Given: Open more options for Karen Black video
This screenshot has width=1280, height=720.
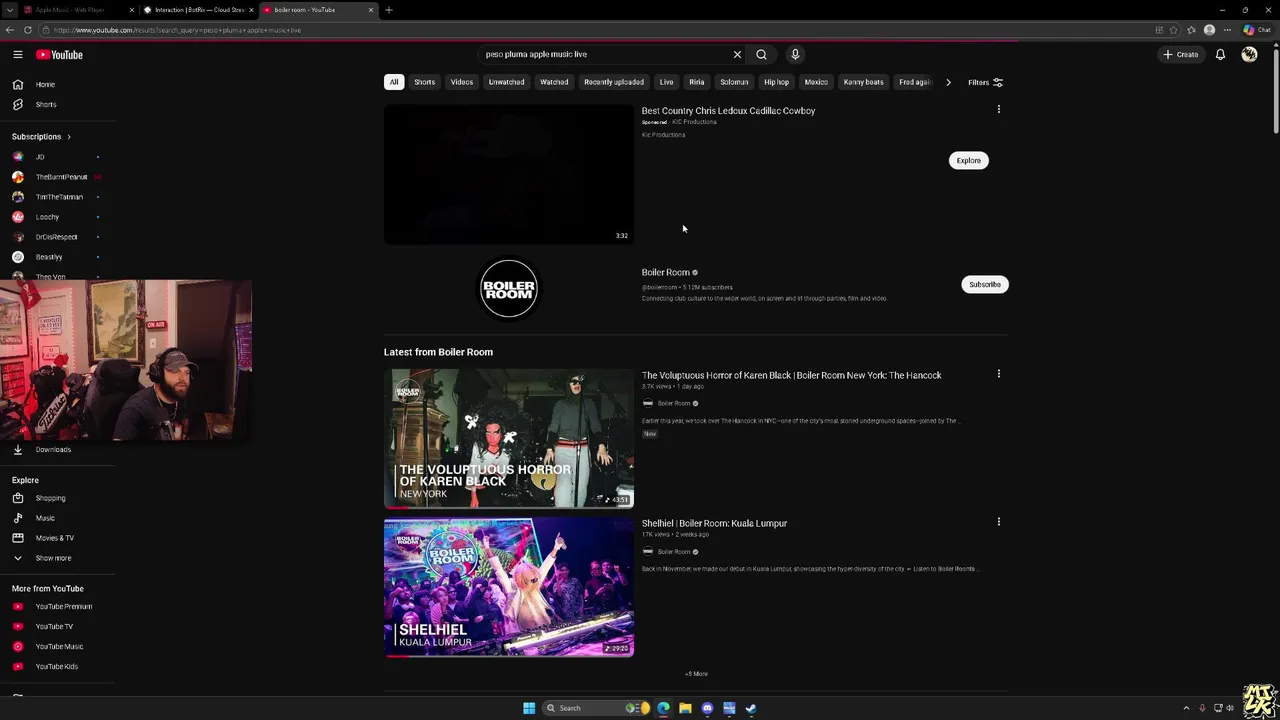Looking at the screenshot, I should (x=998, y=374).
